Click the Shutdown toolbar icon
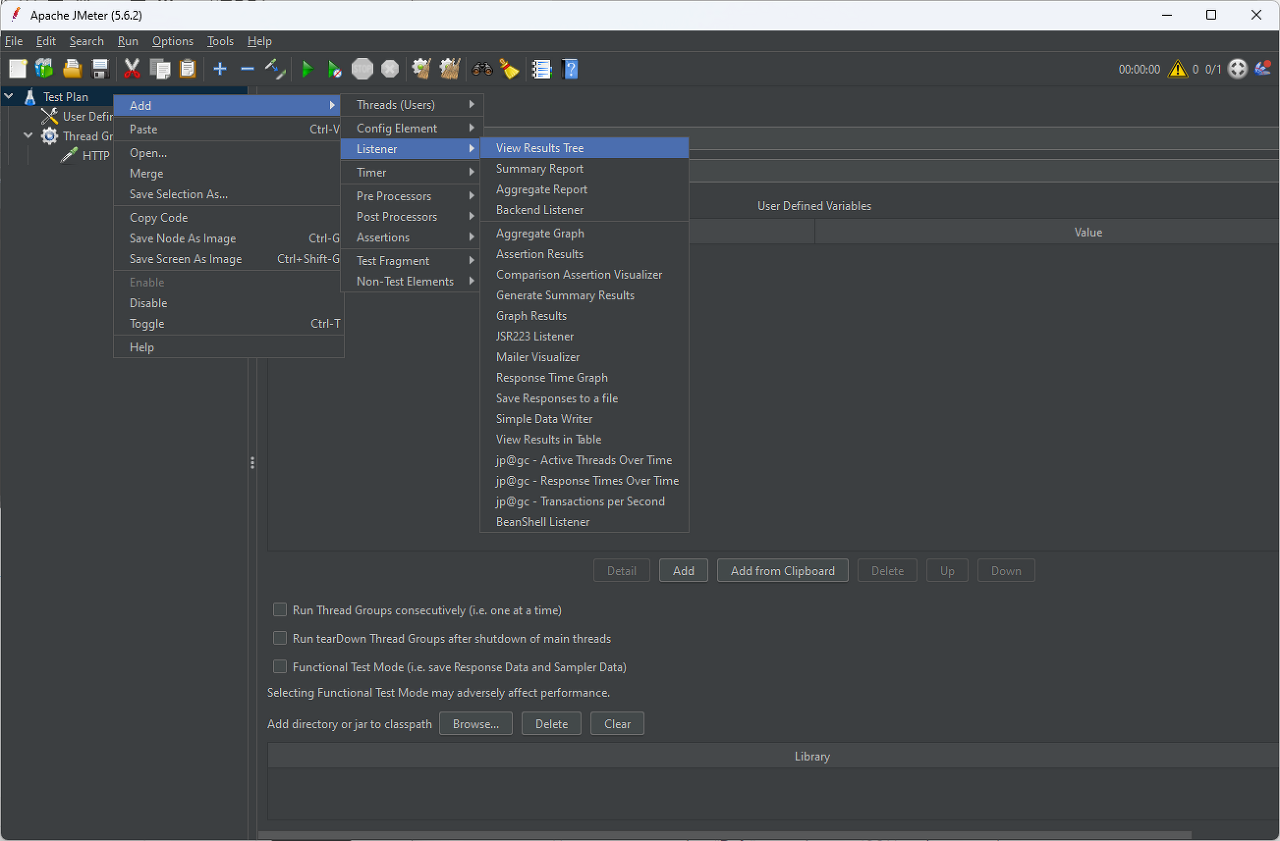 390,69
